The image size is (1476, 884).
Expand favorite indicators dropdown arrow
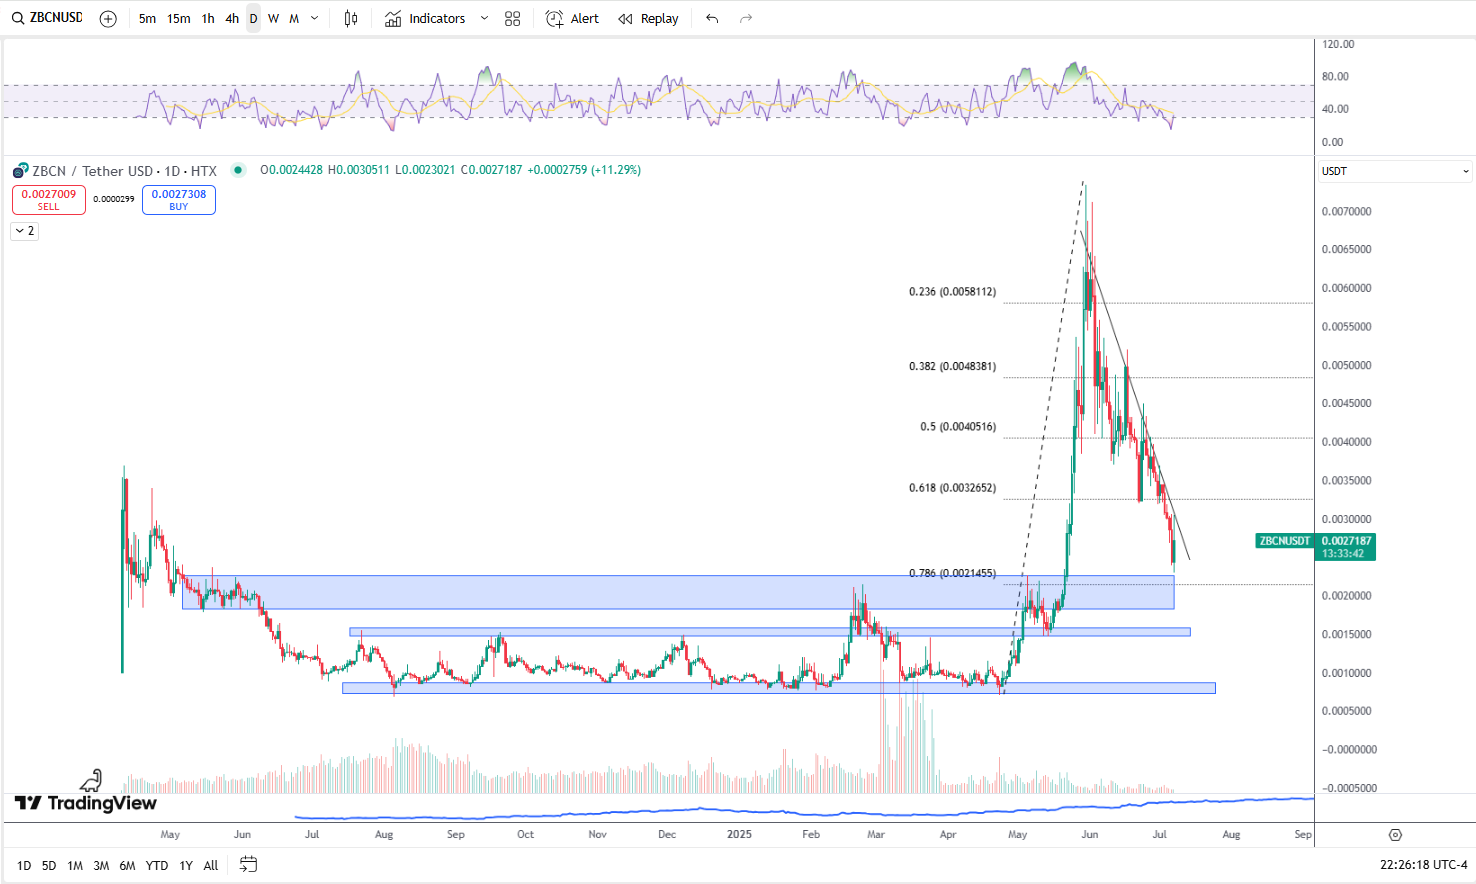point(485,18)
